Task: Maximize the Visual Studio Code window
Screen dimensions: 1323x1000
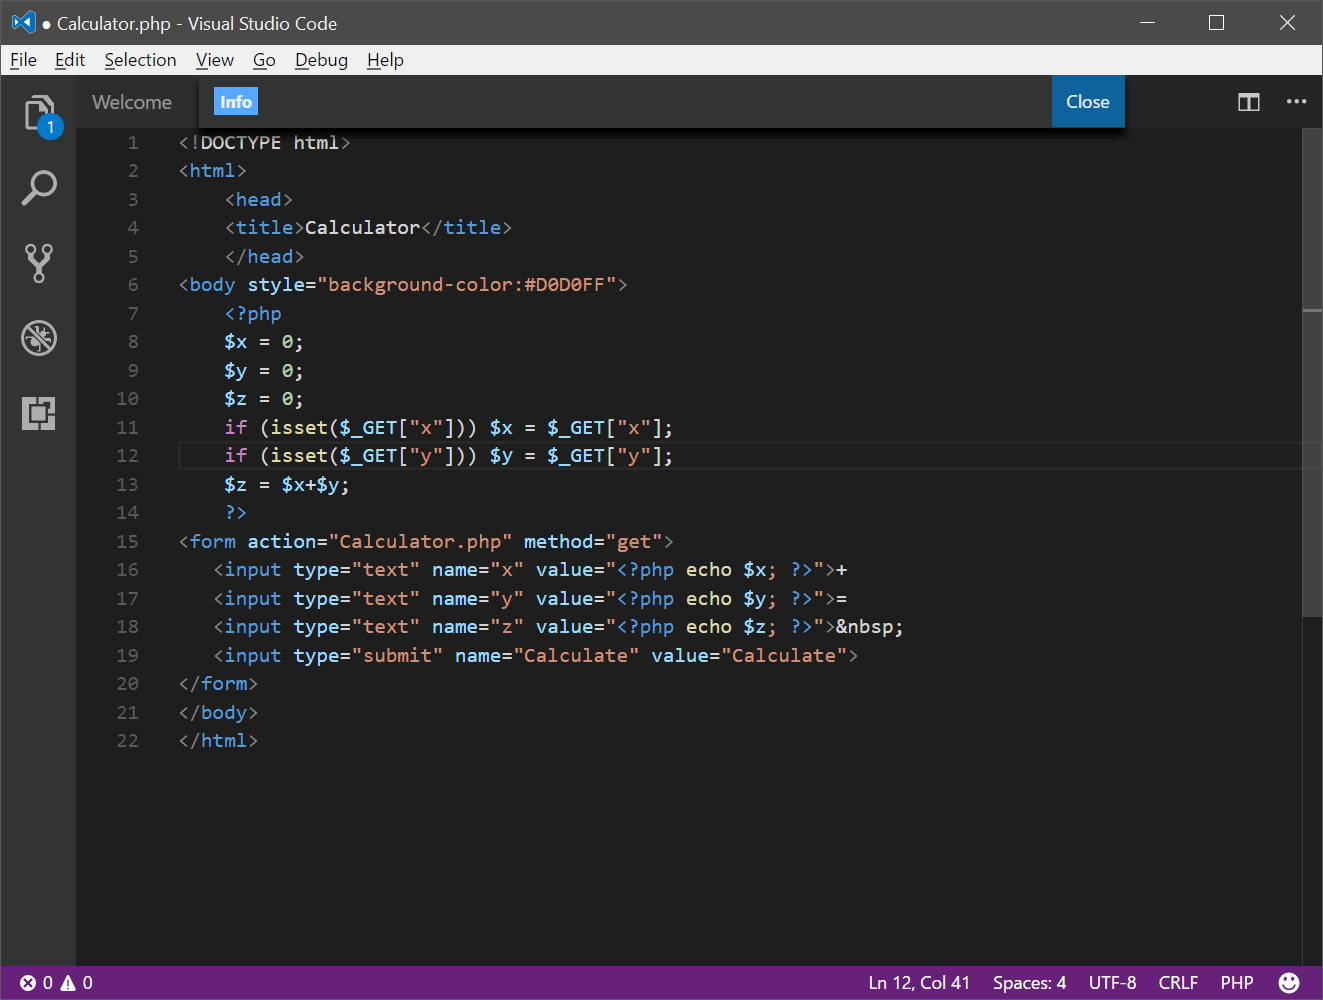Action: 1216,22
